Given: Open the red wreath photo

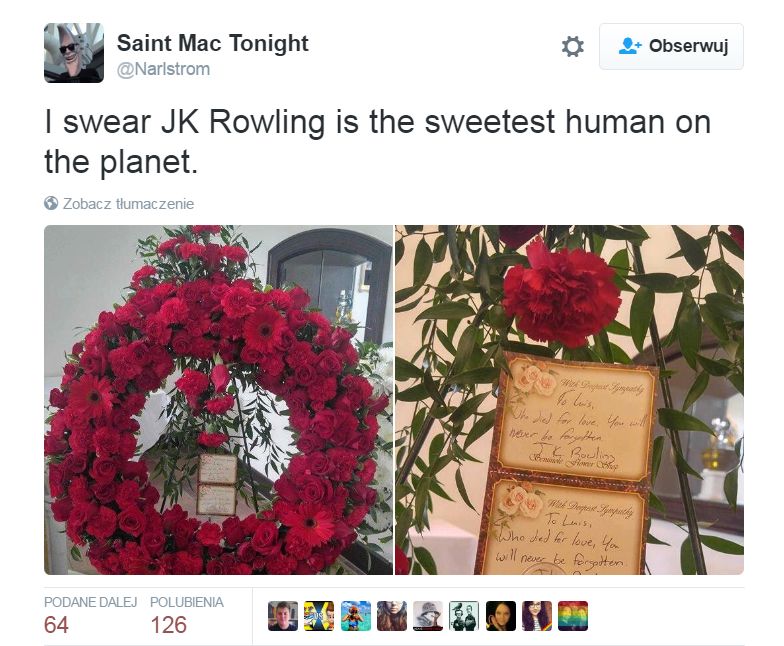Looking at the screenshot, I should click(x=218, y=400).
